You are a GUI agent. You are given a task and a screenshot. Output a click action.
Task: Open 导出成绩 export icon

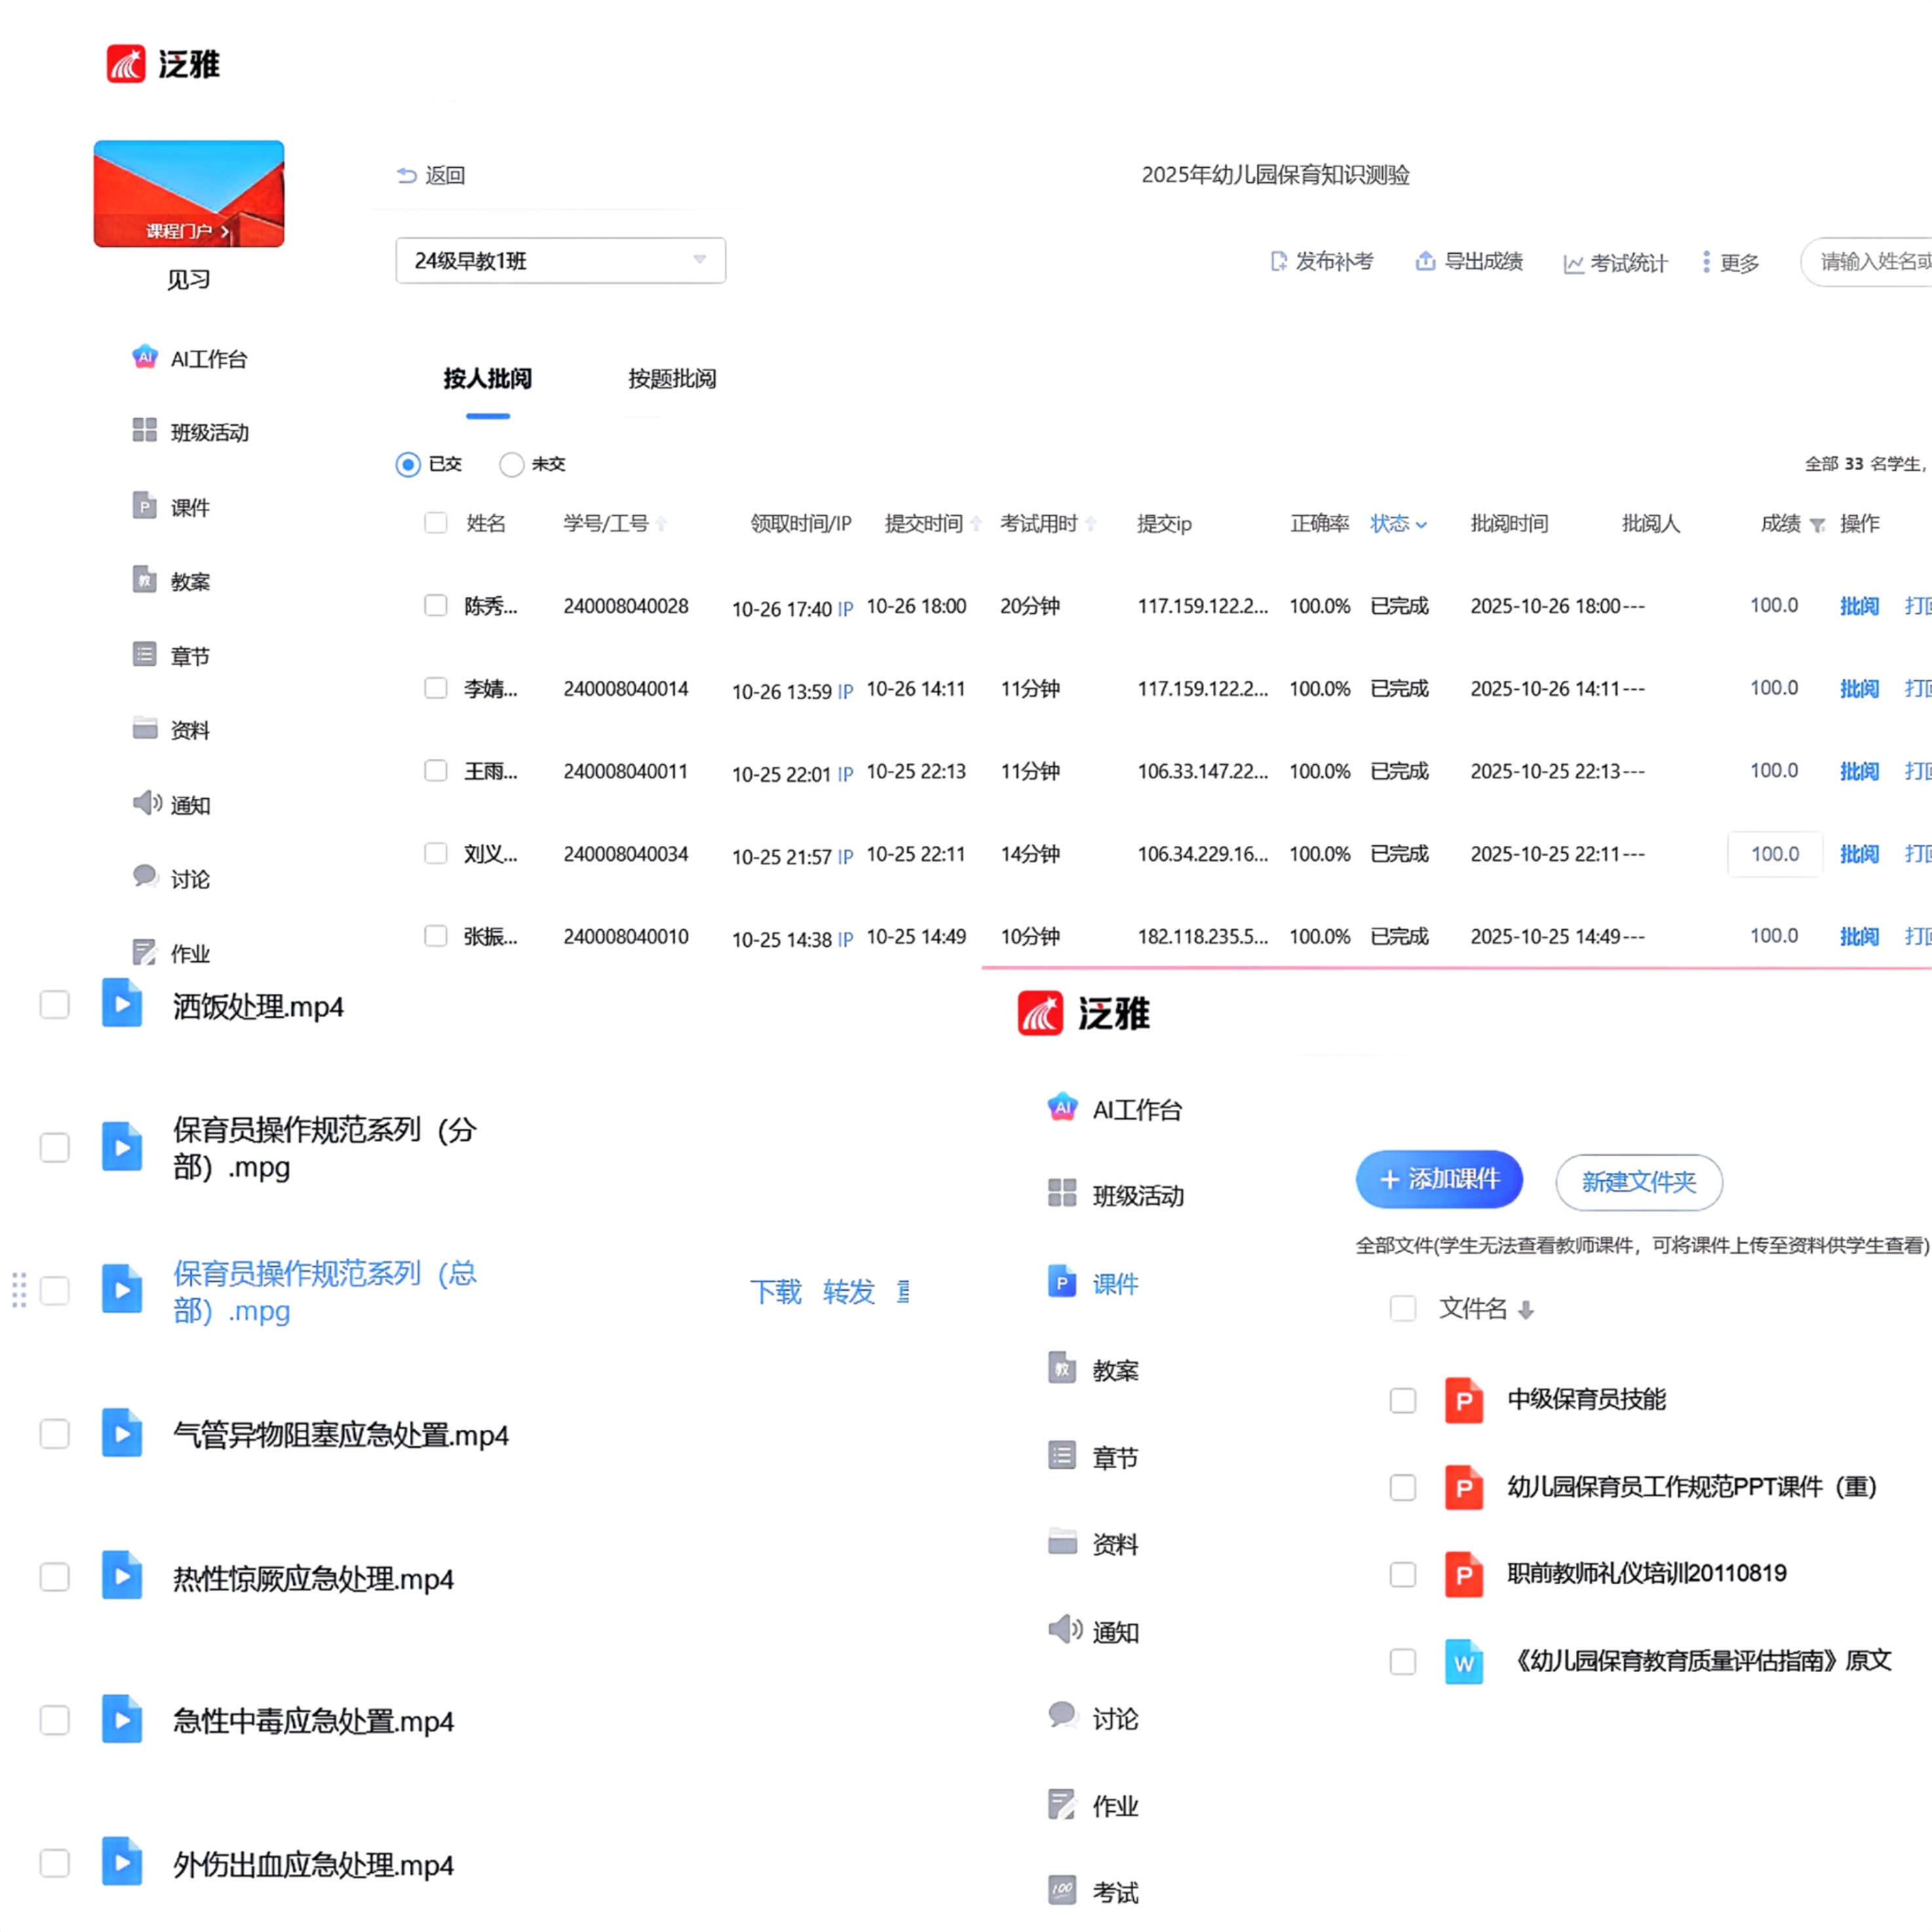(1425, 261)
